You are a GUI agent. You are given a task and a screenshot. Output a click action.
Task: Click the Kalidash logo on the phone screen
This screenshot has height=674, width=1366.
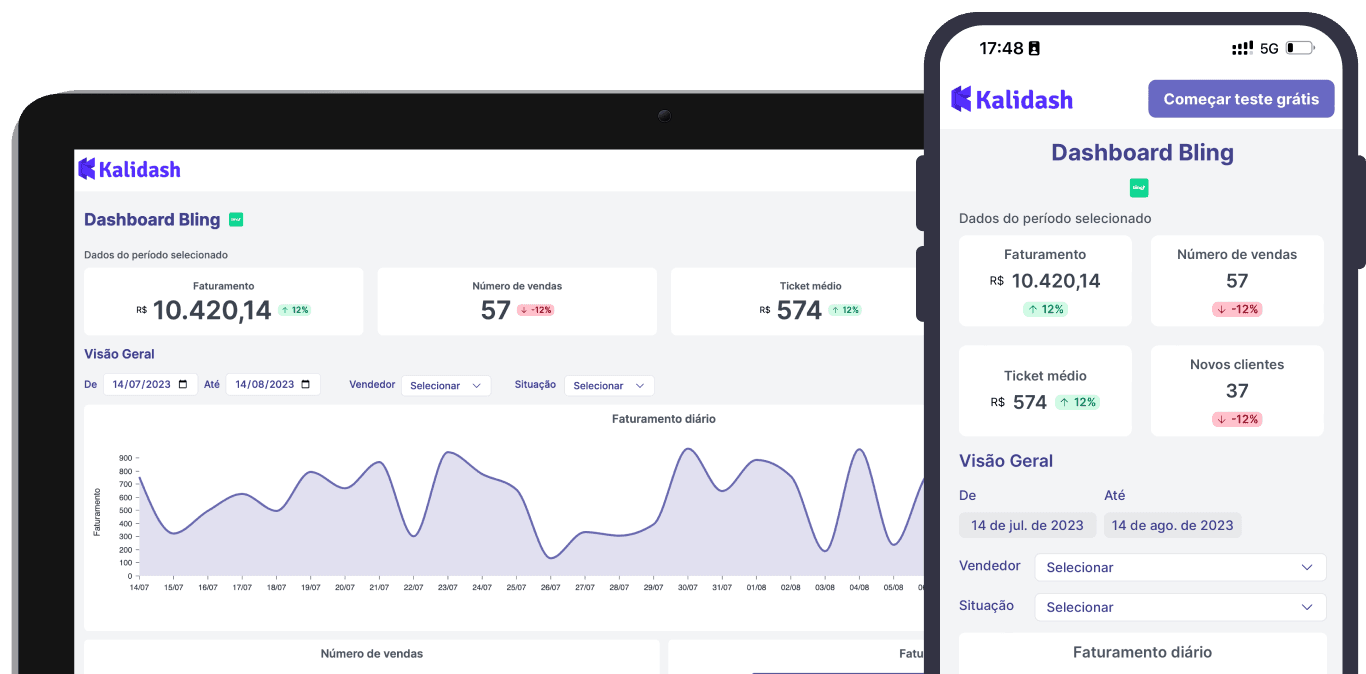1012,99
